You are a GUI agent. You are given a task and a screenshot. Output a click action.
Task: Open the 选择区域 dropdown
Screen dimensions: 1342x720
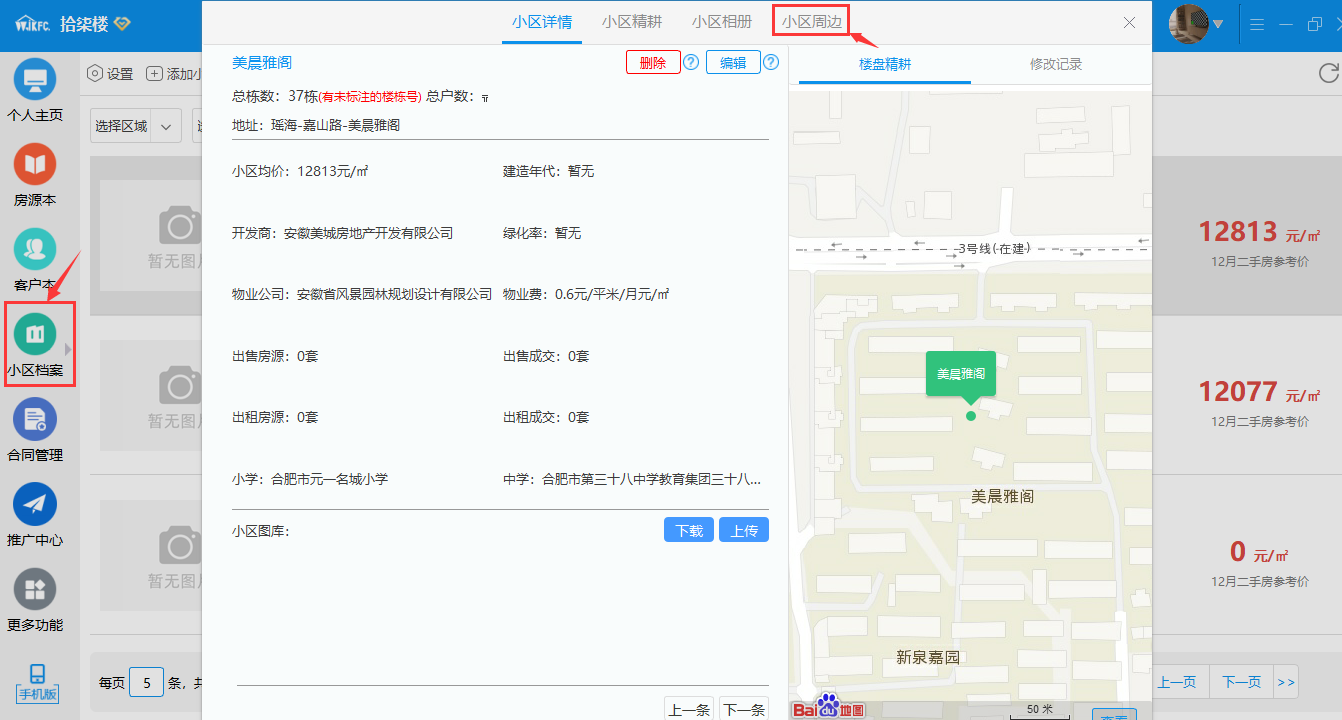tap(135, 126)
